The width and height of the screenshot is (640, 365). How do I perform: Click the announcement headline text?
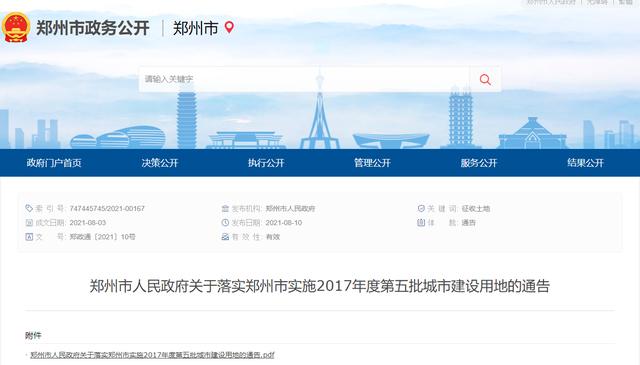click(x=320, y=286)
